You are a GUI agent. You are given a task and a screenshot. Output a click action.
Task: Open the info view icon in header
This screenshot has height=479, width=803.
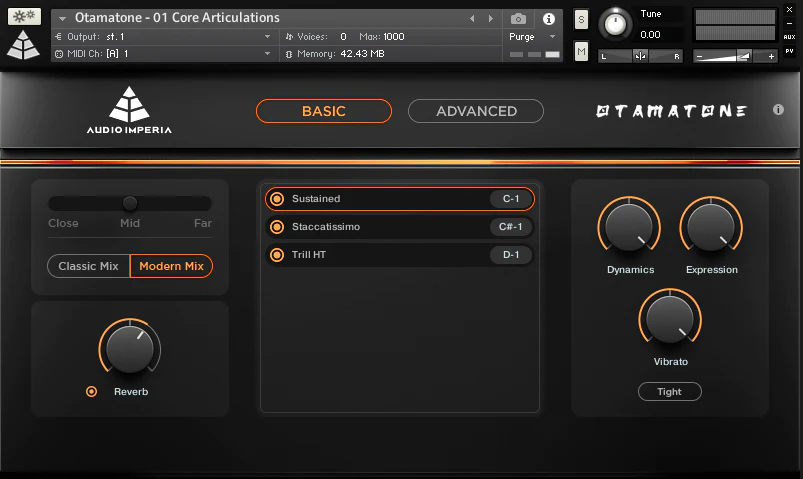coord(548,19)
